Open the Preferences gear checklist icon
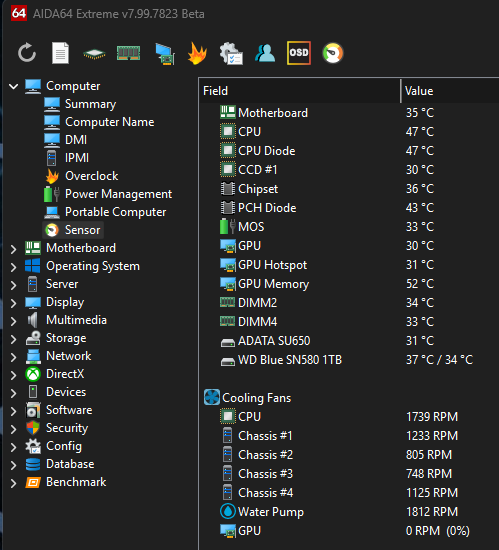The image size is (499, 550). click(231, 53)
